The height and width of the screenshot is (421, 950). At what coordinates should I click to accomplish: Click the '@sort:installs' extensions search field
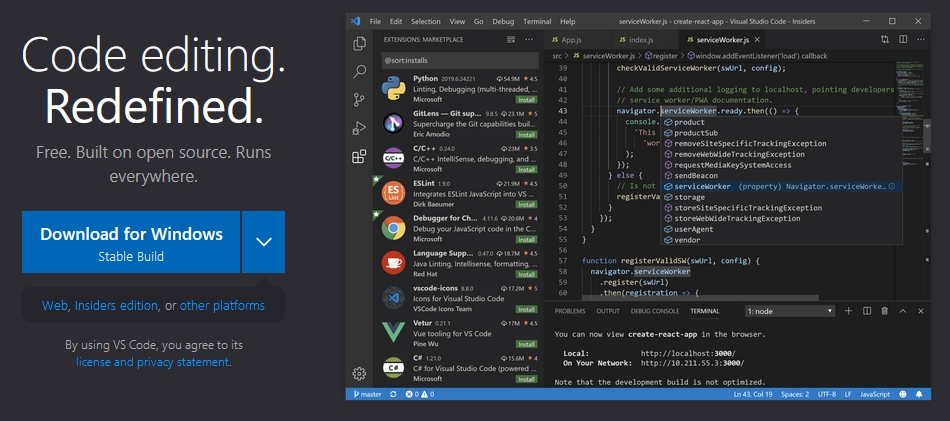[x=460, y=61]
